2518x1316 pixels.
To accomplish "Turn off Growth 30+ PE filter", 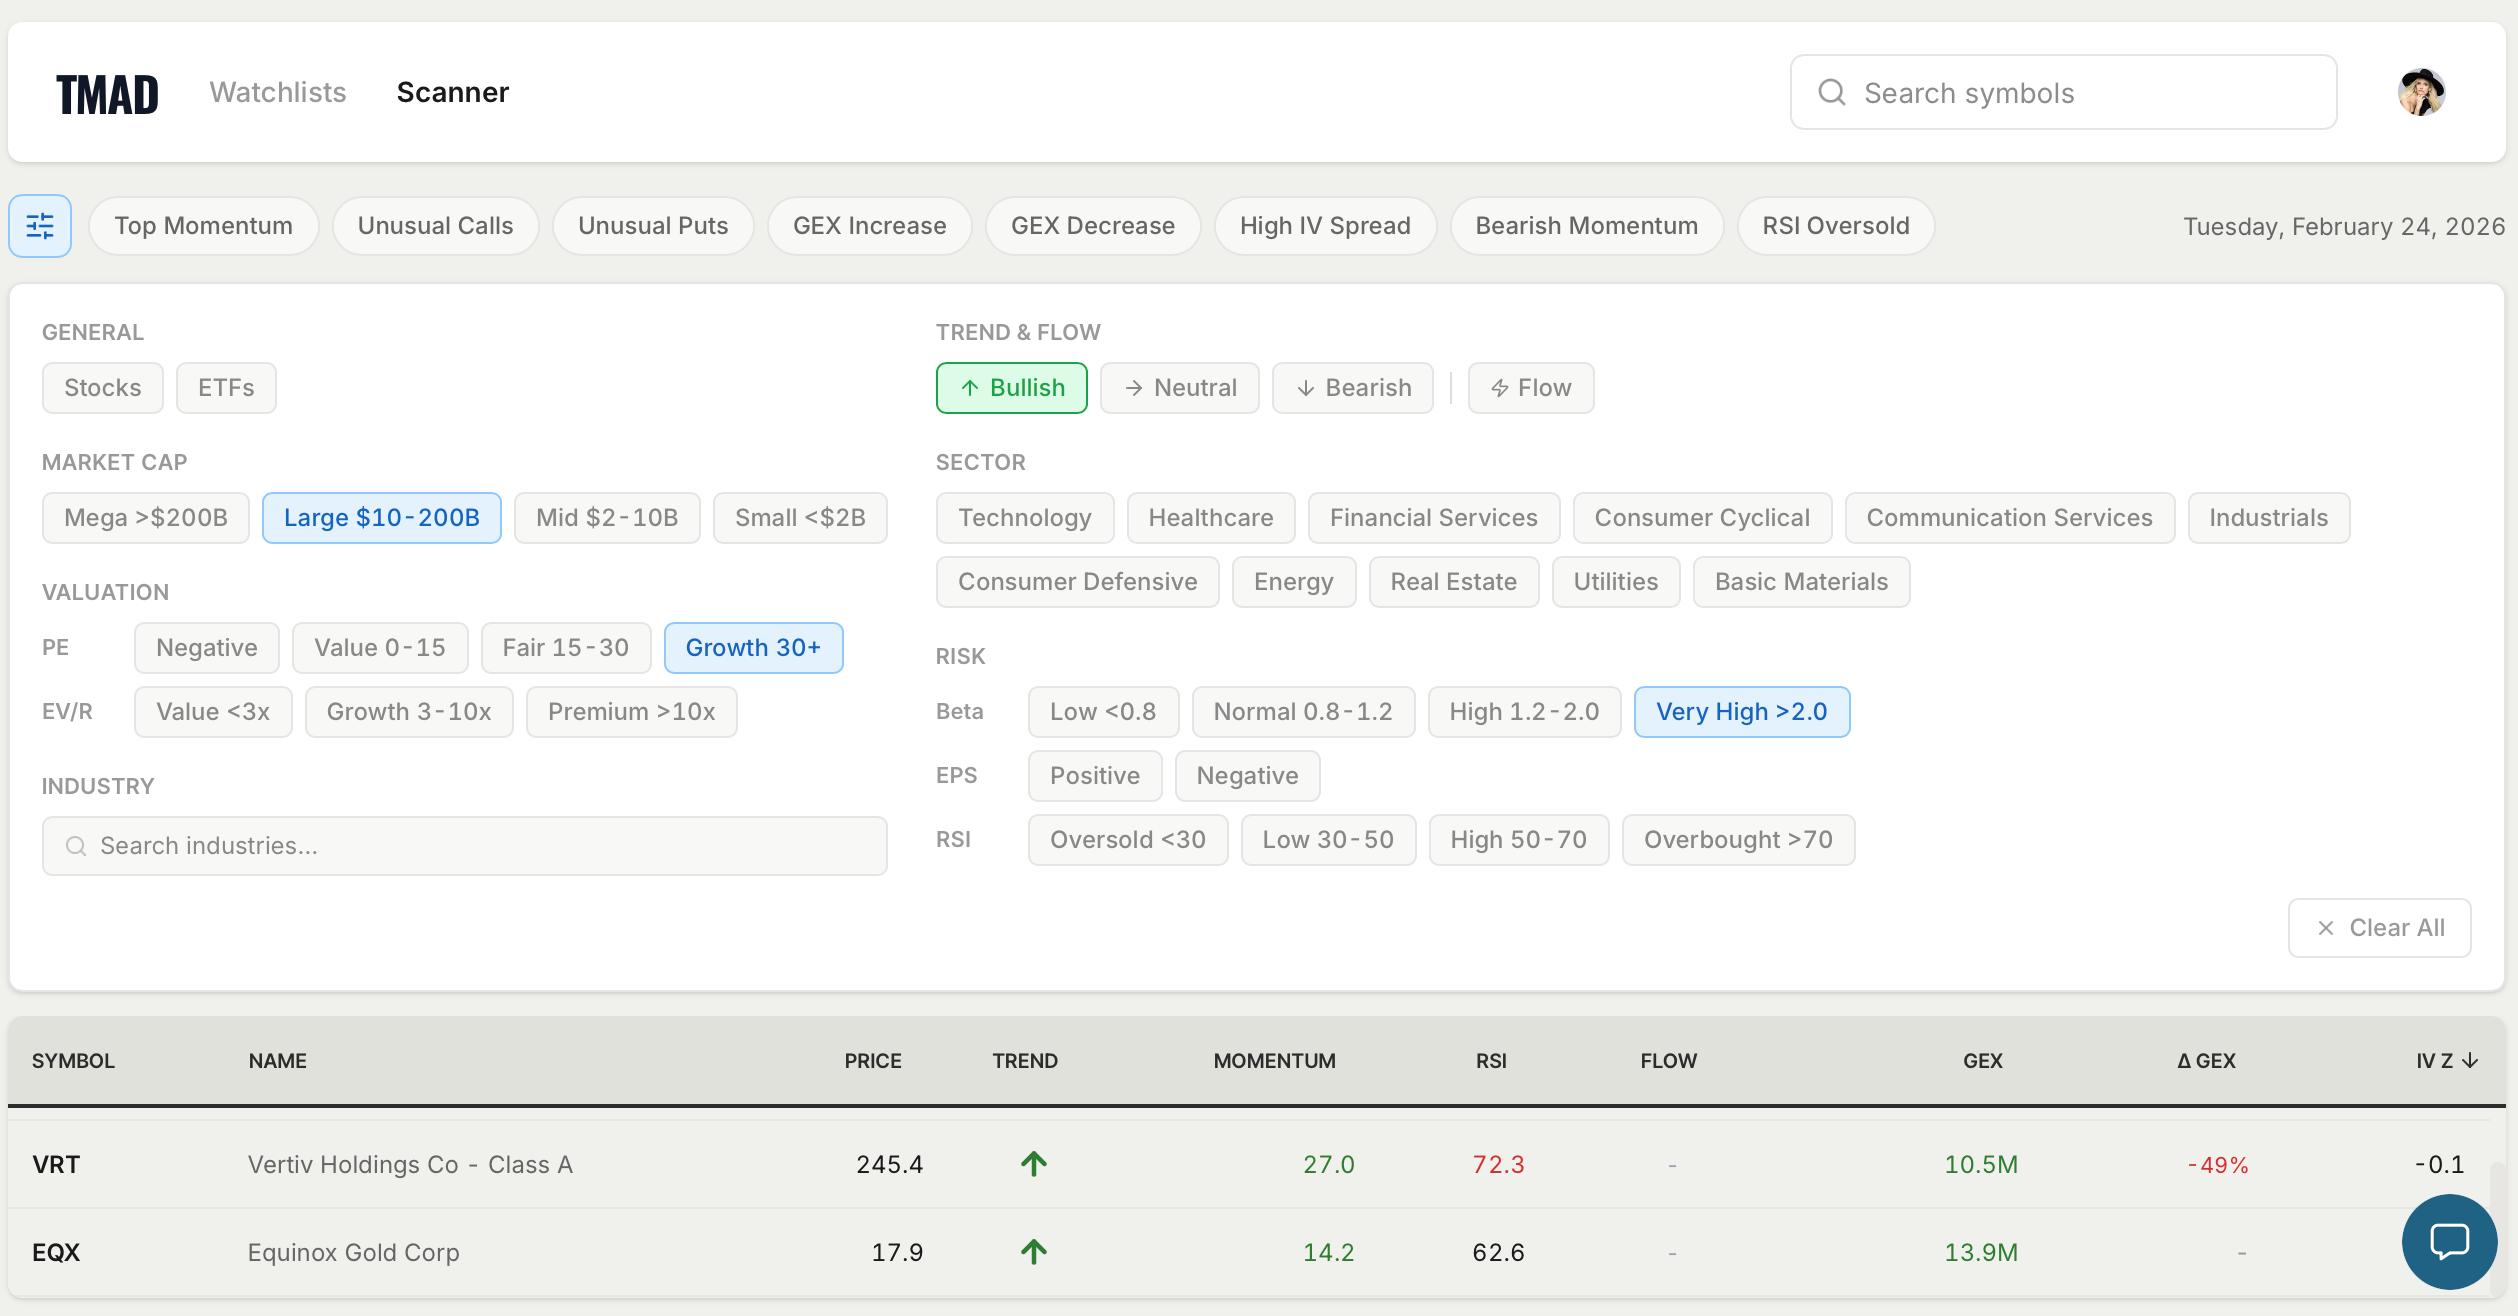I will (x=753, y=648).
